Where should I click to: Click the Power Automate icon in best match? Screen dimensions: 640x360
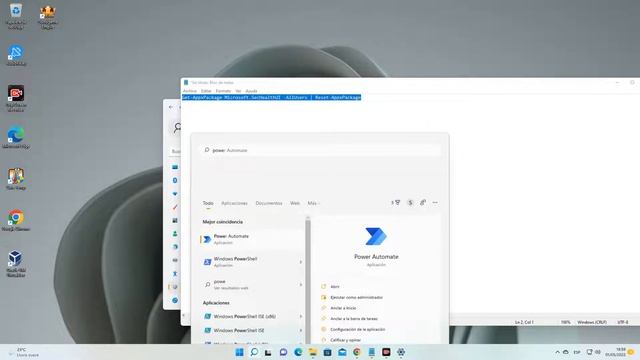[207, 240]
